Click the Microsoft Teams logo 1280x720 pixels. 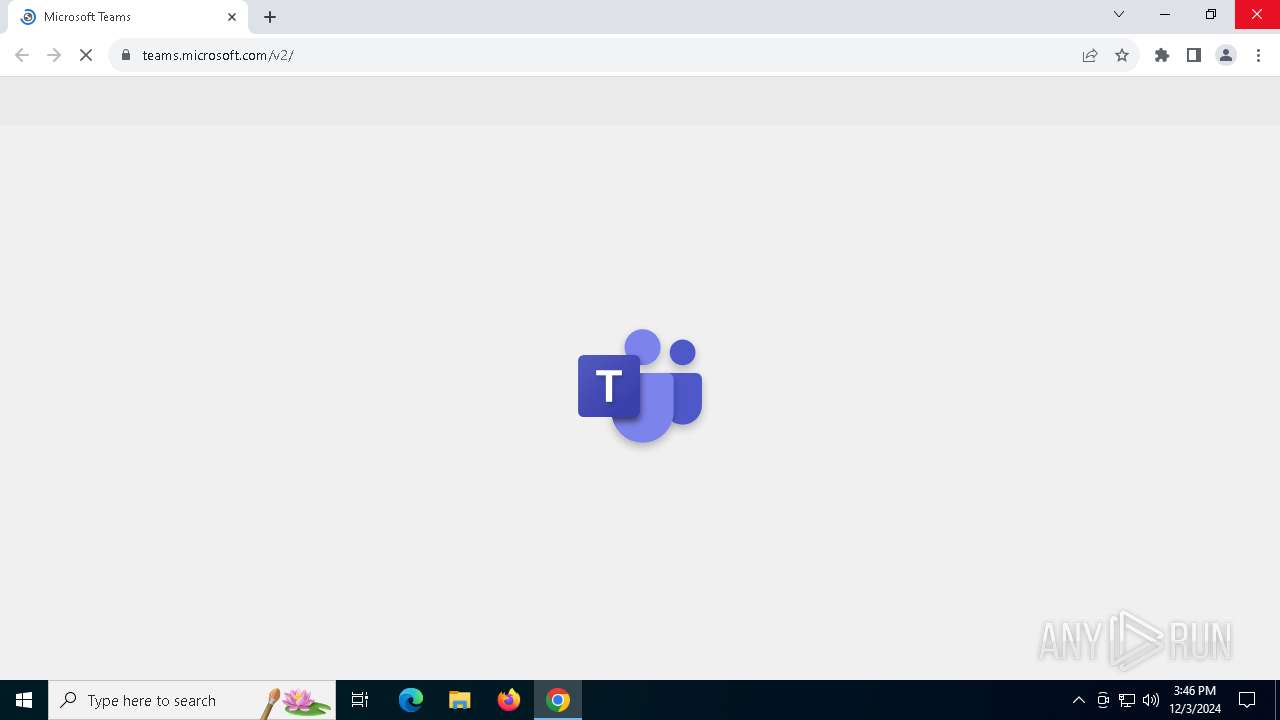(x=640, y=385)
